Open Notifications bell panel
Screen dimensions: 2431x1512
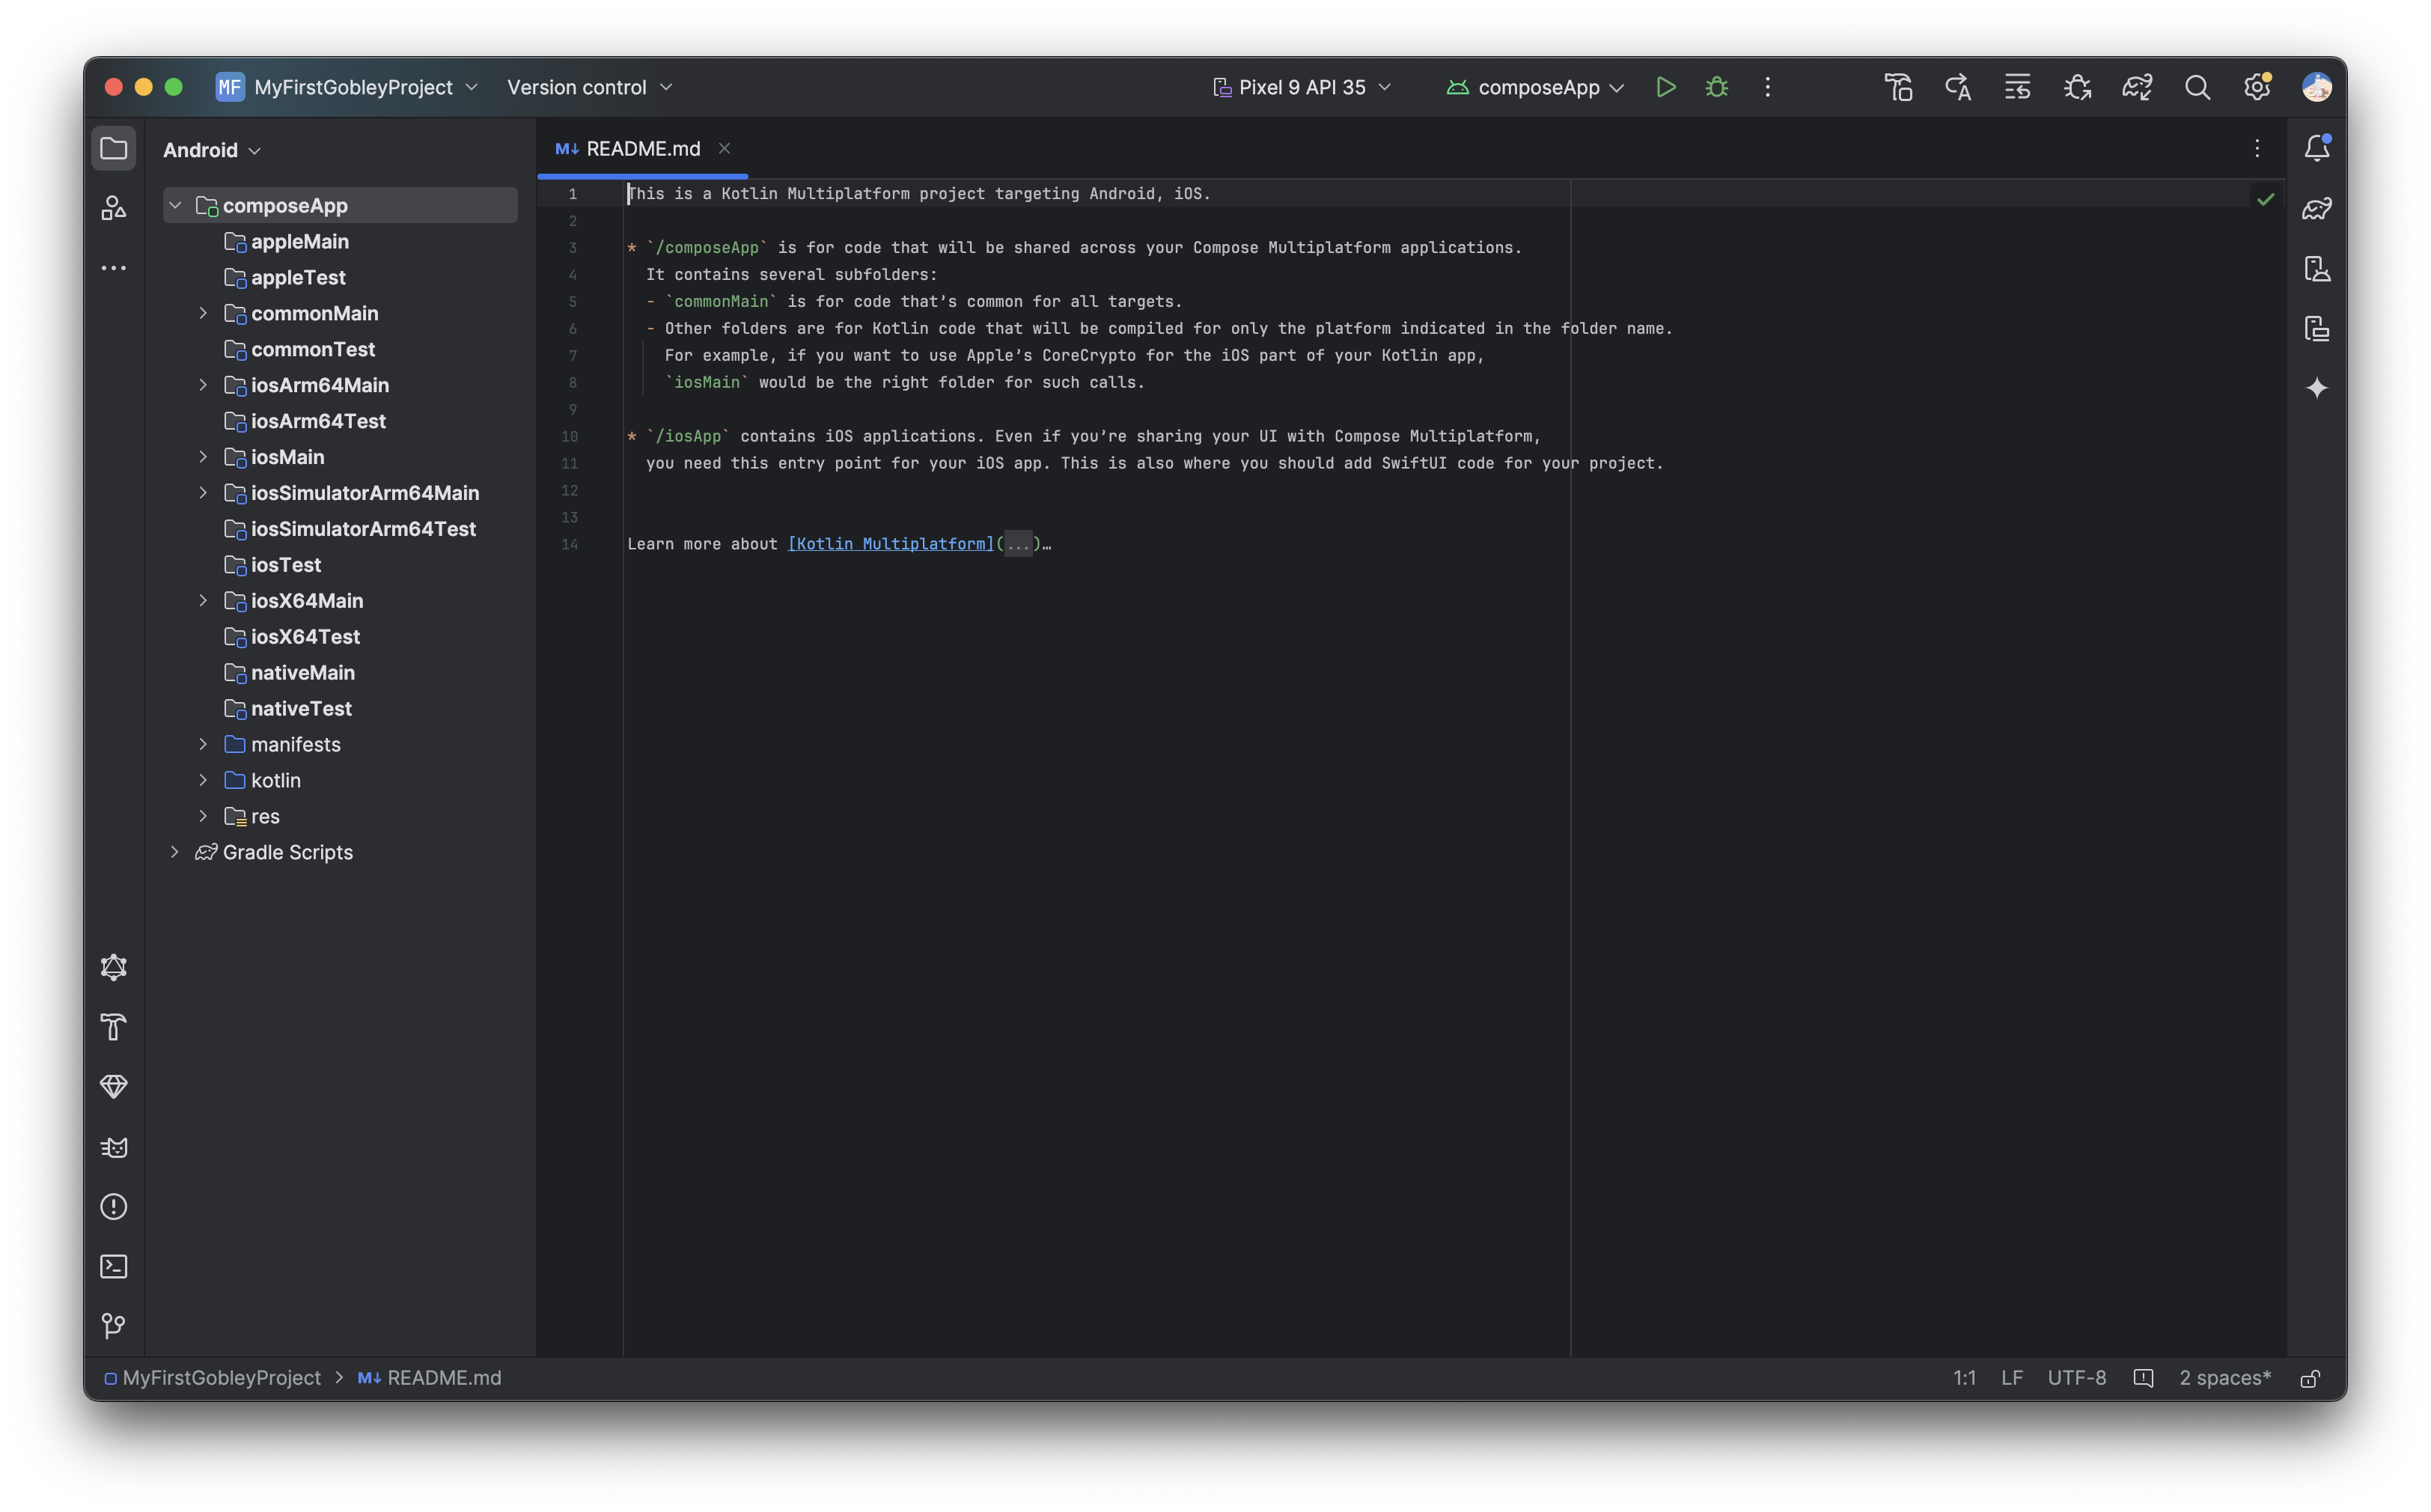pyautogui.click(x=2316, y=148)
